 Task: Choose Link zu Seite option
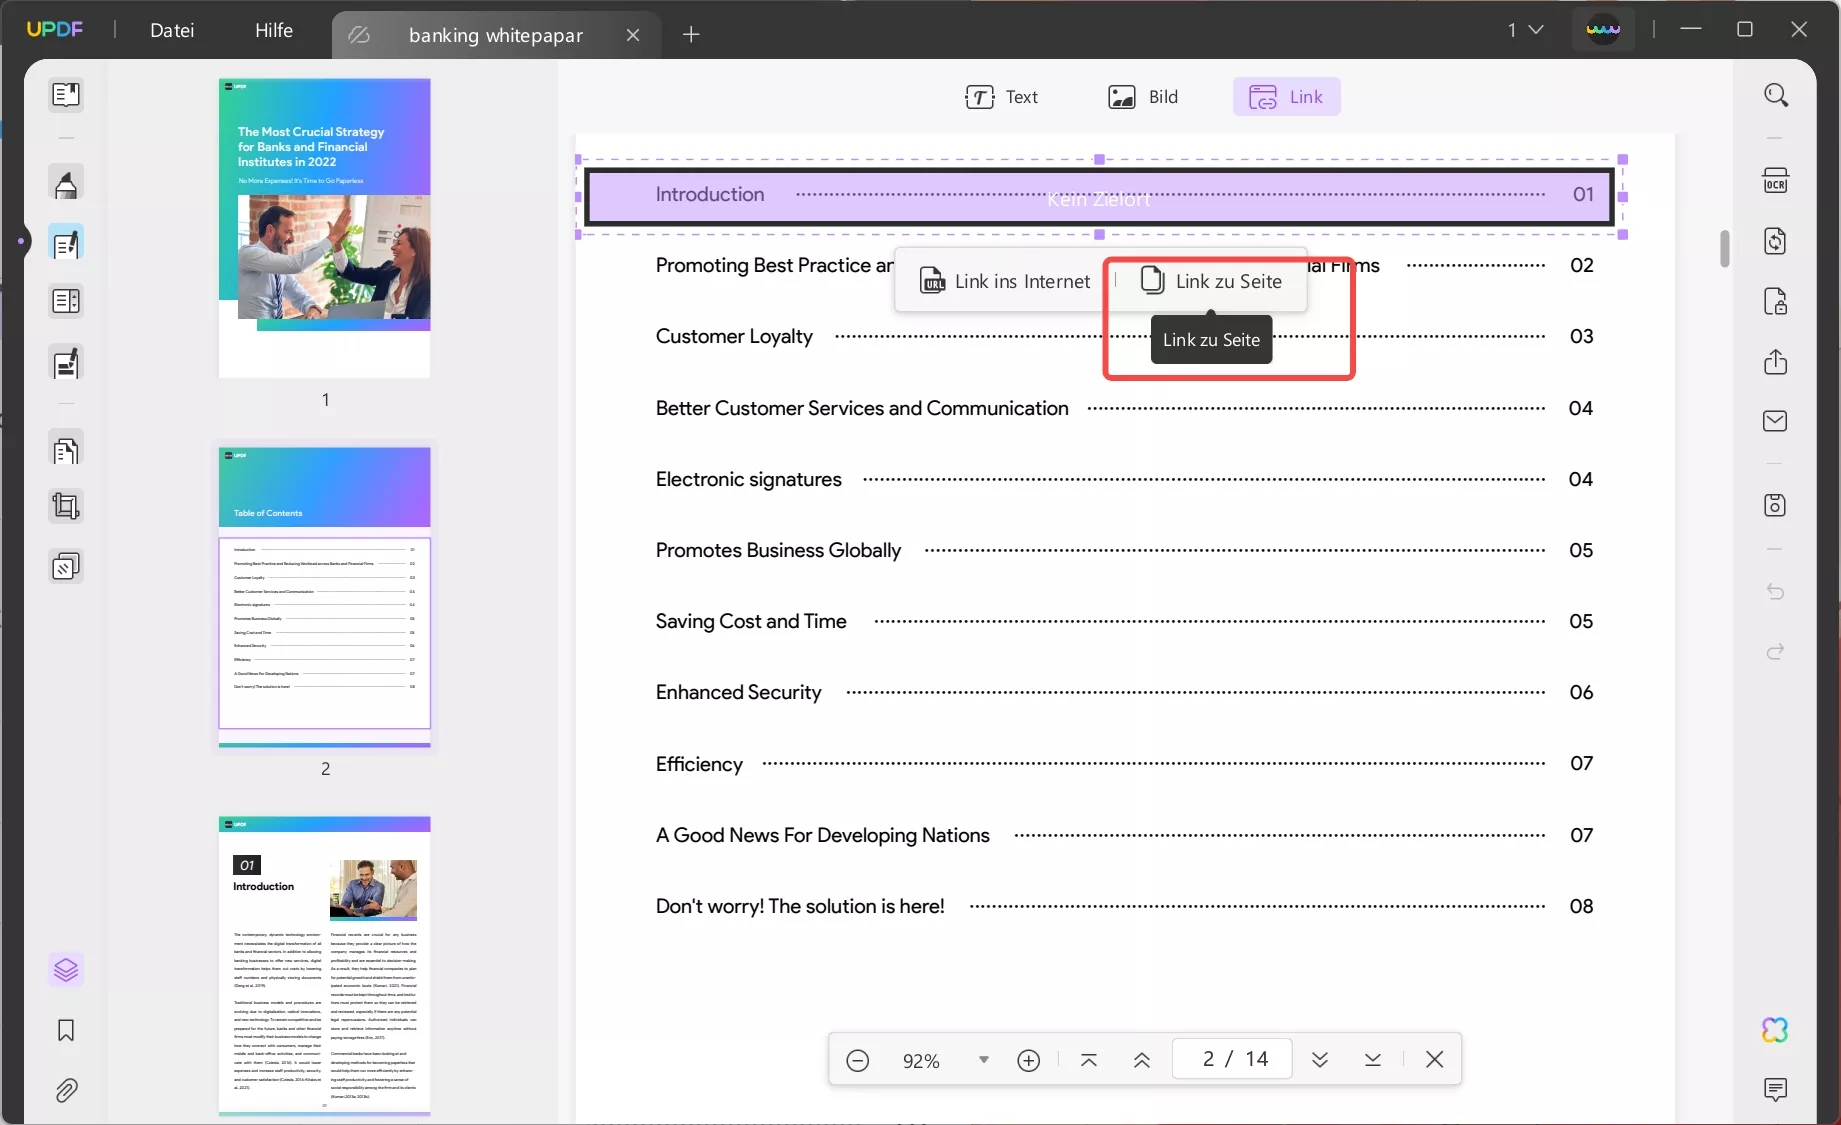click(1212, 281)
